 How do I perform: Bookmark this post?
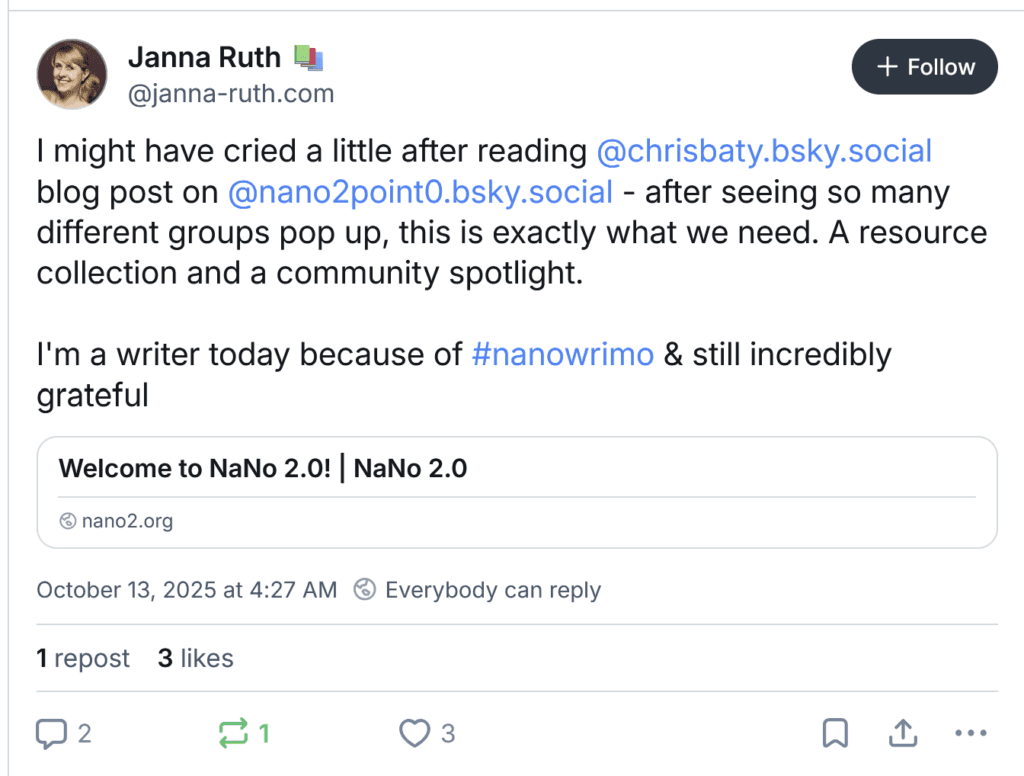(836, 733)
